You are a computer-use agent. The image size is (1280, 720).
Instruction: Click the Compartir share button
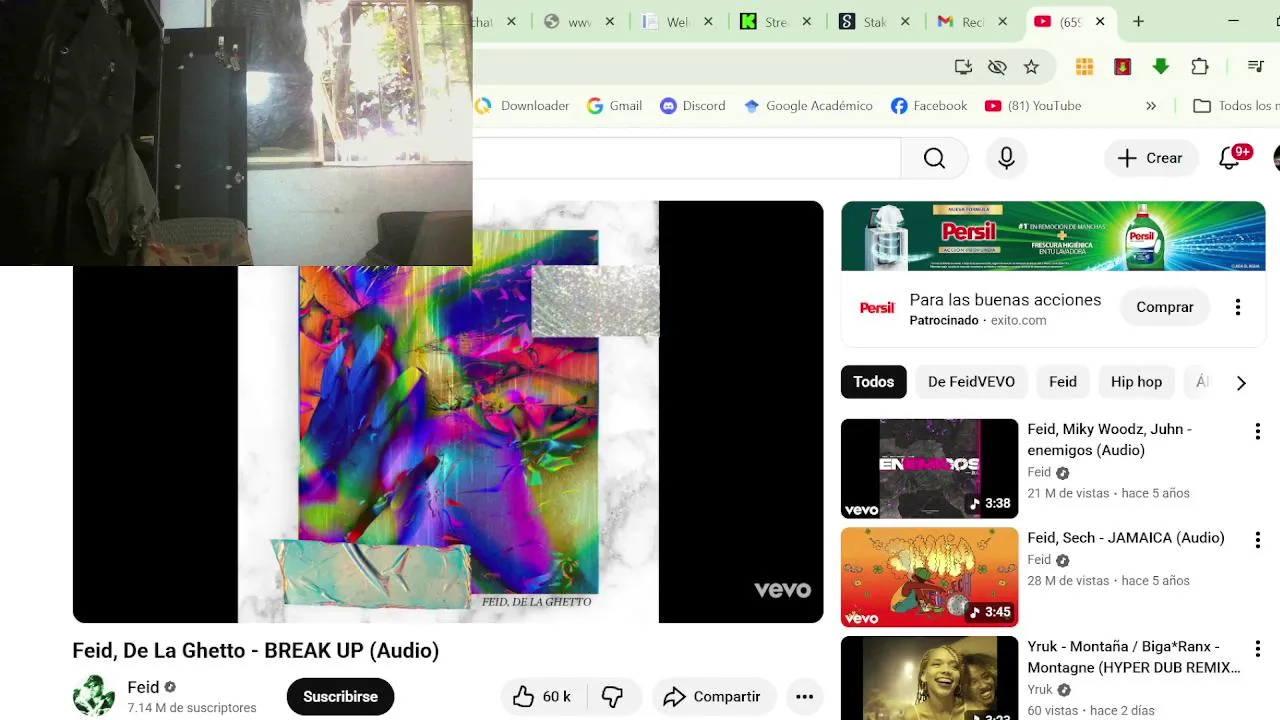point(713,697)
